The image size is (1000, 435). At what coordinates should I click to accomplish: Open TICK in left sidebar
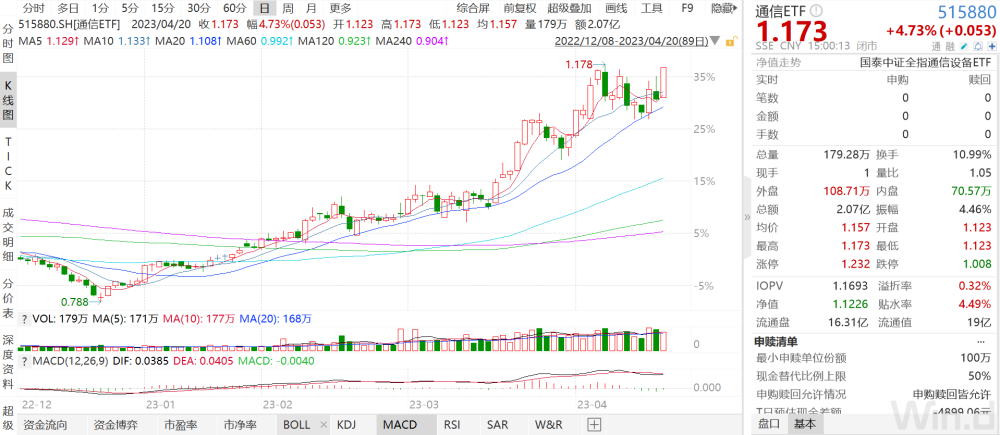pyautogui.click(x=9, y=164)
